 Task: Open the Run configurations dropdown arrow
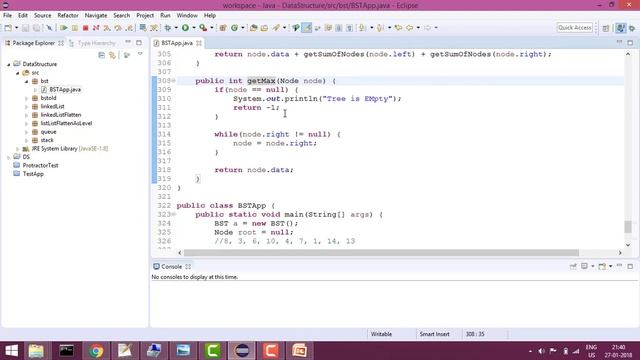(x=194, y=28)
